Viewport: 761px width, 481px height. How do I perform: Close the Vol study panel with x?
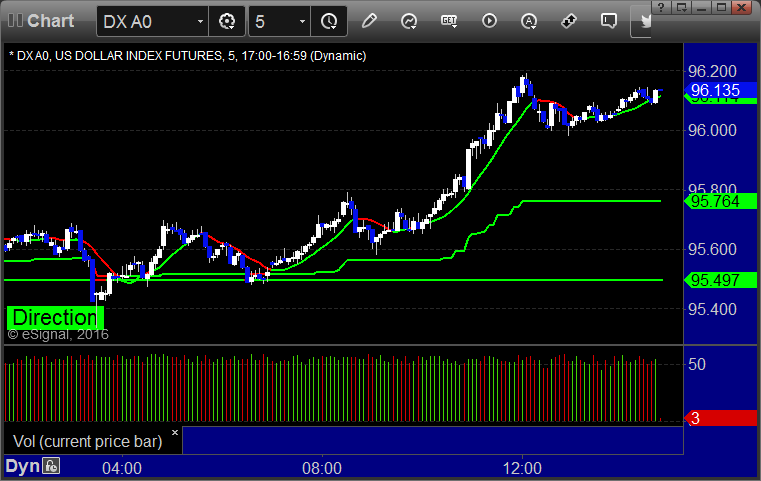click(x=175, y=432)
